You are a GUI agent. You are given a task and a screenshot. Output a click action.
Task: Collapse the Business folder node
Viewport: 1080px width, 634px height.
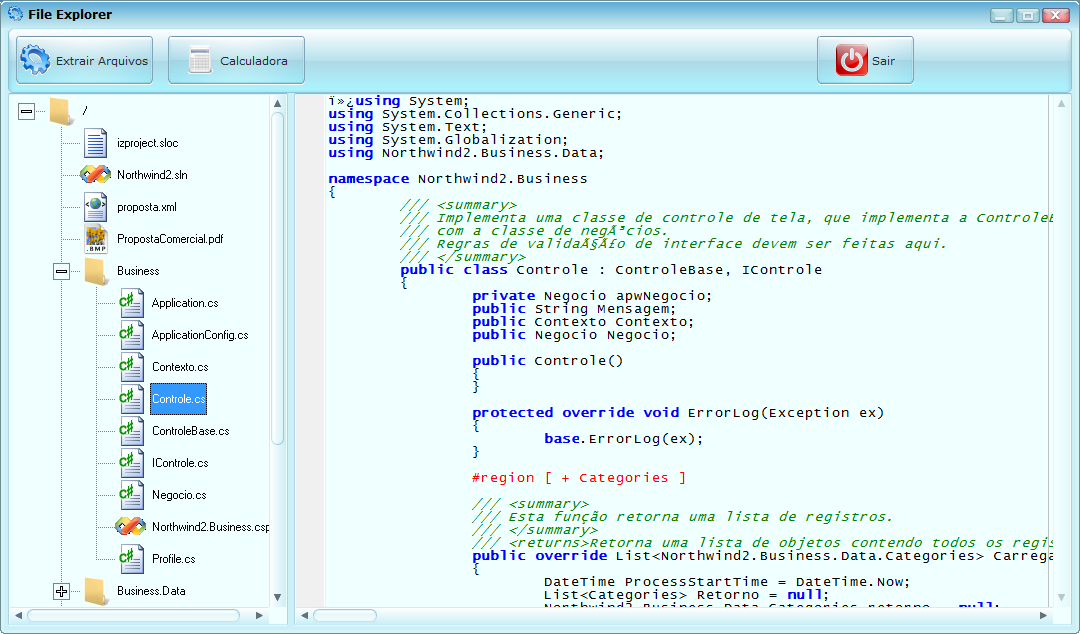(x=61, y=272)
